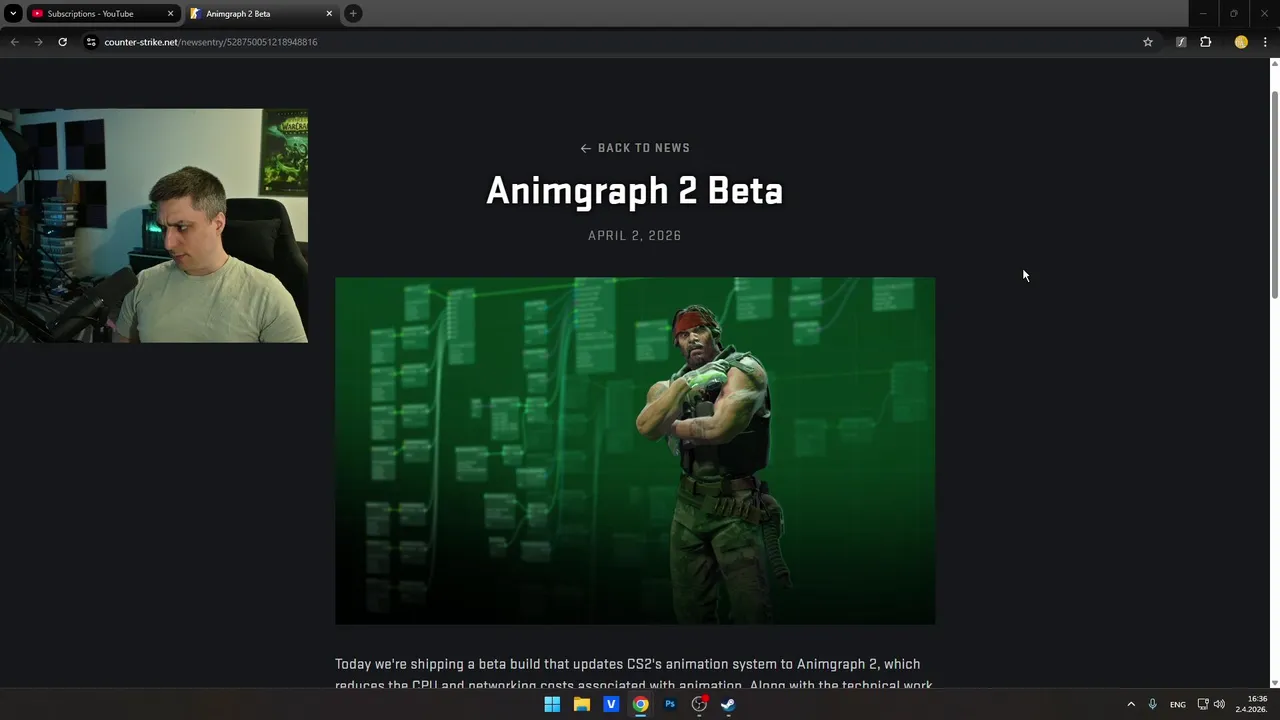Follow the Back to News link

tap(635, 148)
